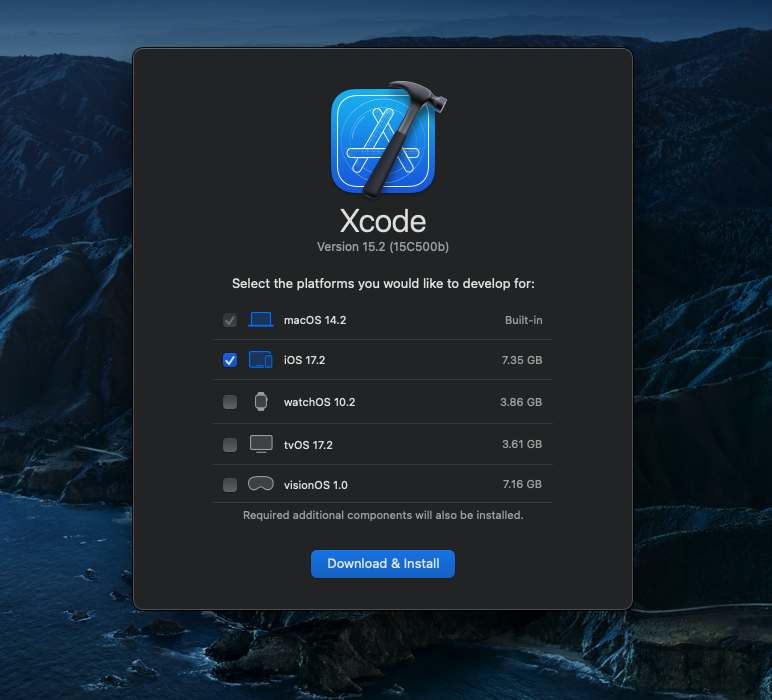Screen dimensions: 772x700
Task: Select the iOS 17.2 label
Action: pos(304,360)
